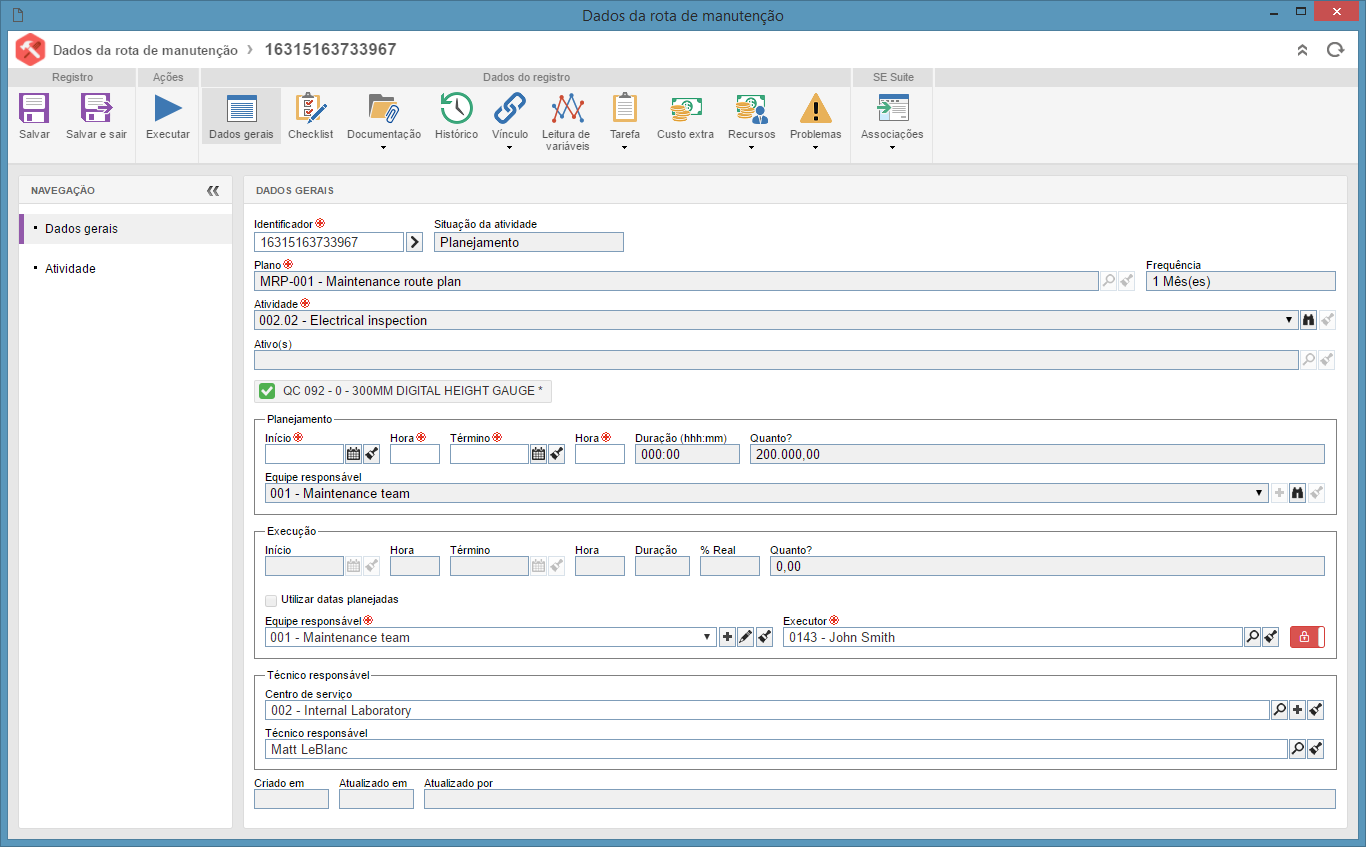This screenshot has height=847, width=1366.
Task: Open the calendar for Planejamento Início
Action: 353,454
